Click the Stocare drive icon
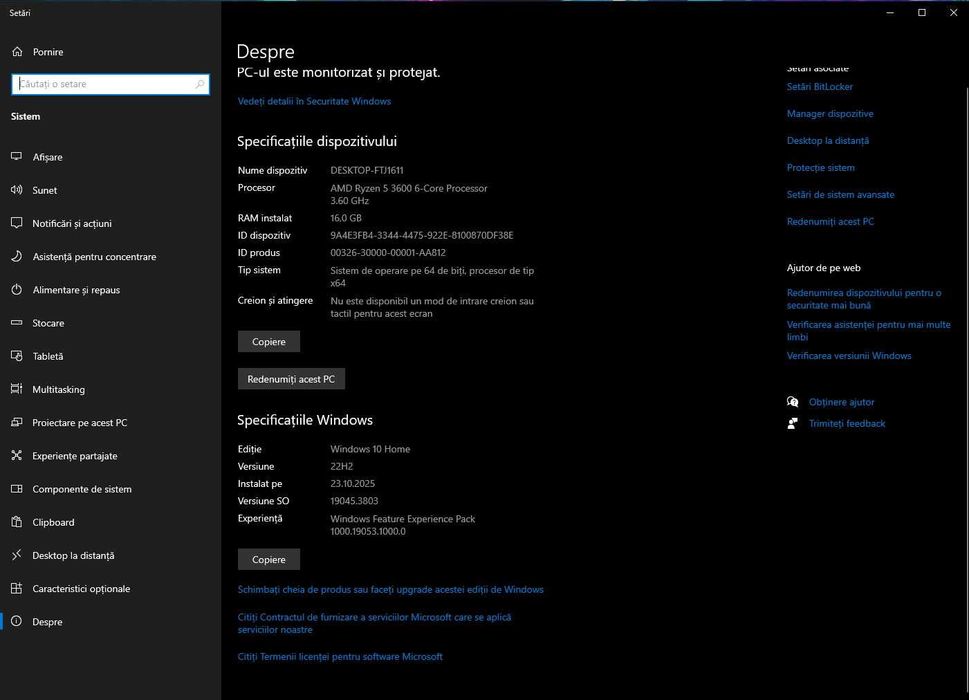 click(x=17, y=323)
